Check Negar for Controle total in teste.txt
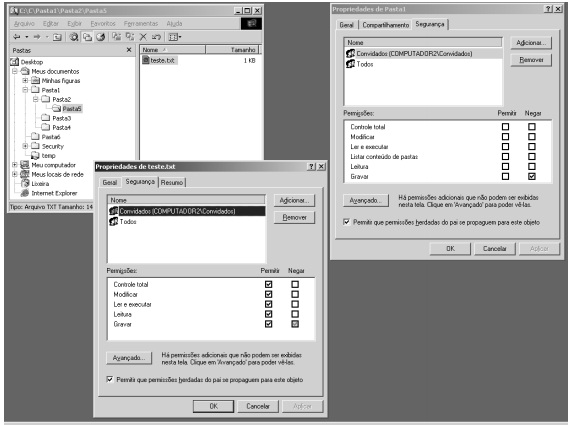The image size is (574, 425). point(295,284)
